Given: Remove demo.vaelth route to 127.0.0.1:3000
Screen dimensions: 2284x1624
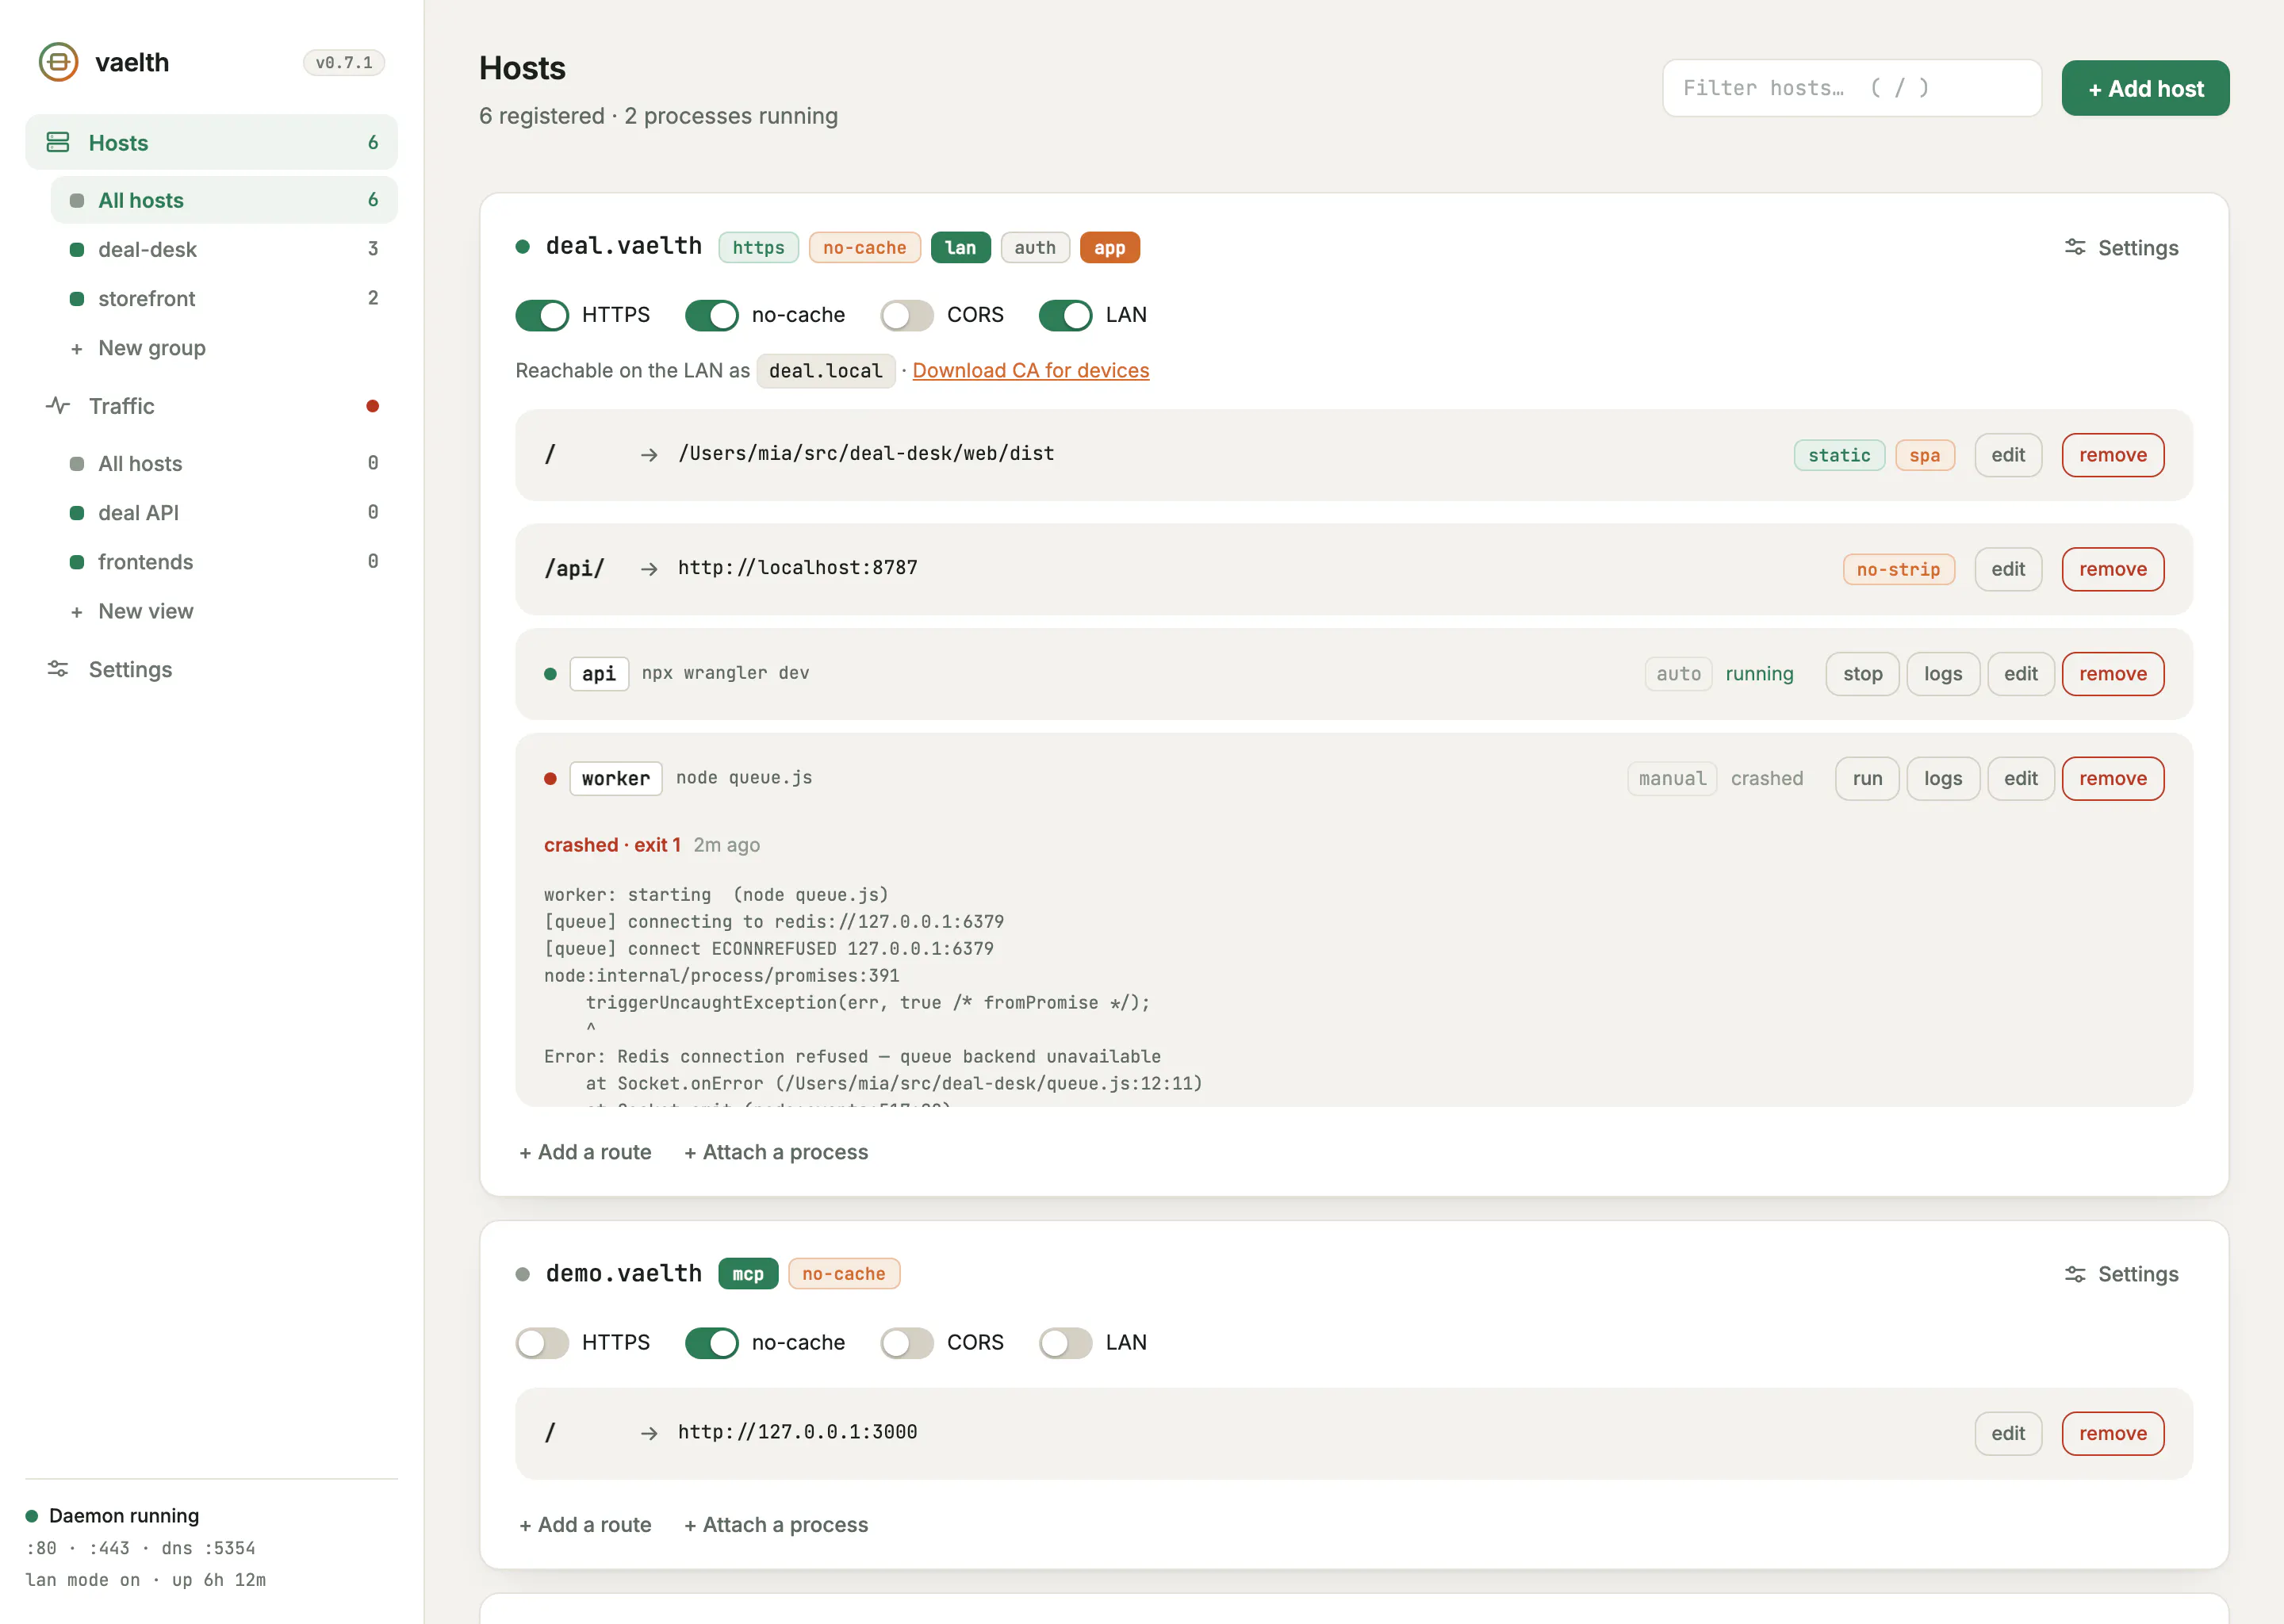Looking at the screenshot, I should click(x=2112, y=1434).
